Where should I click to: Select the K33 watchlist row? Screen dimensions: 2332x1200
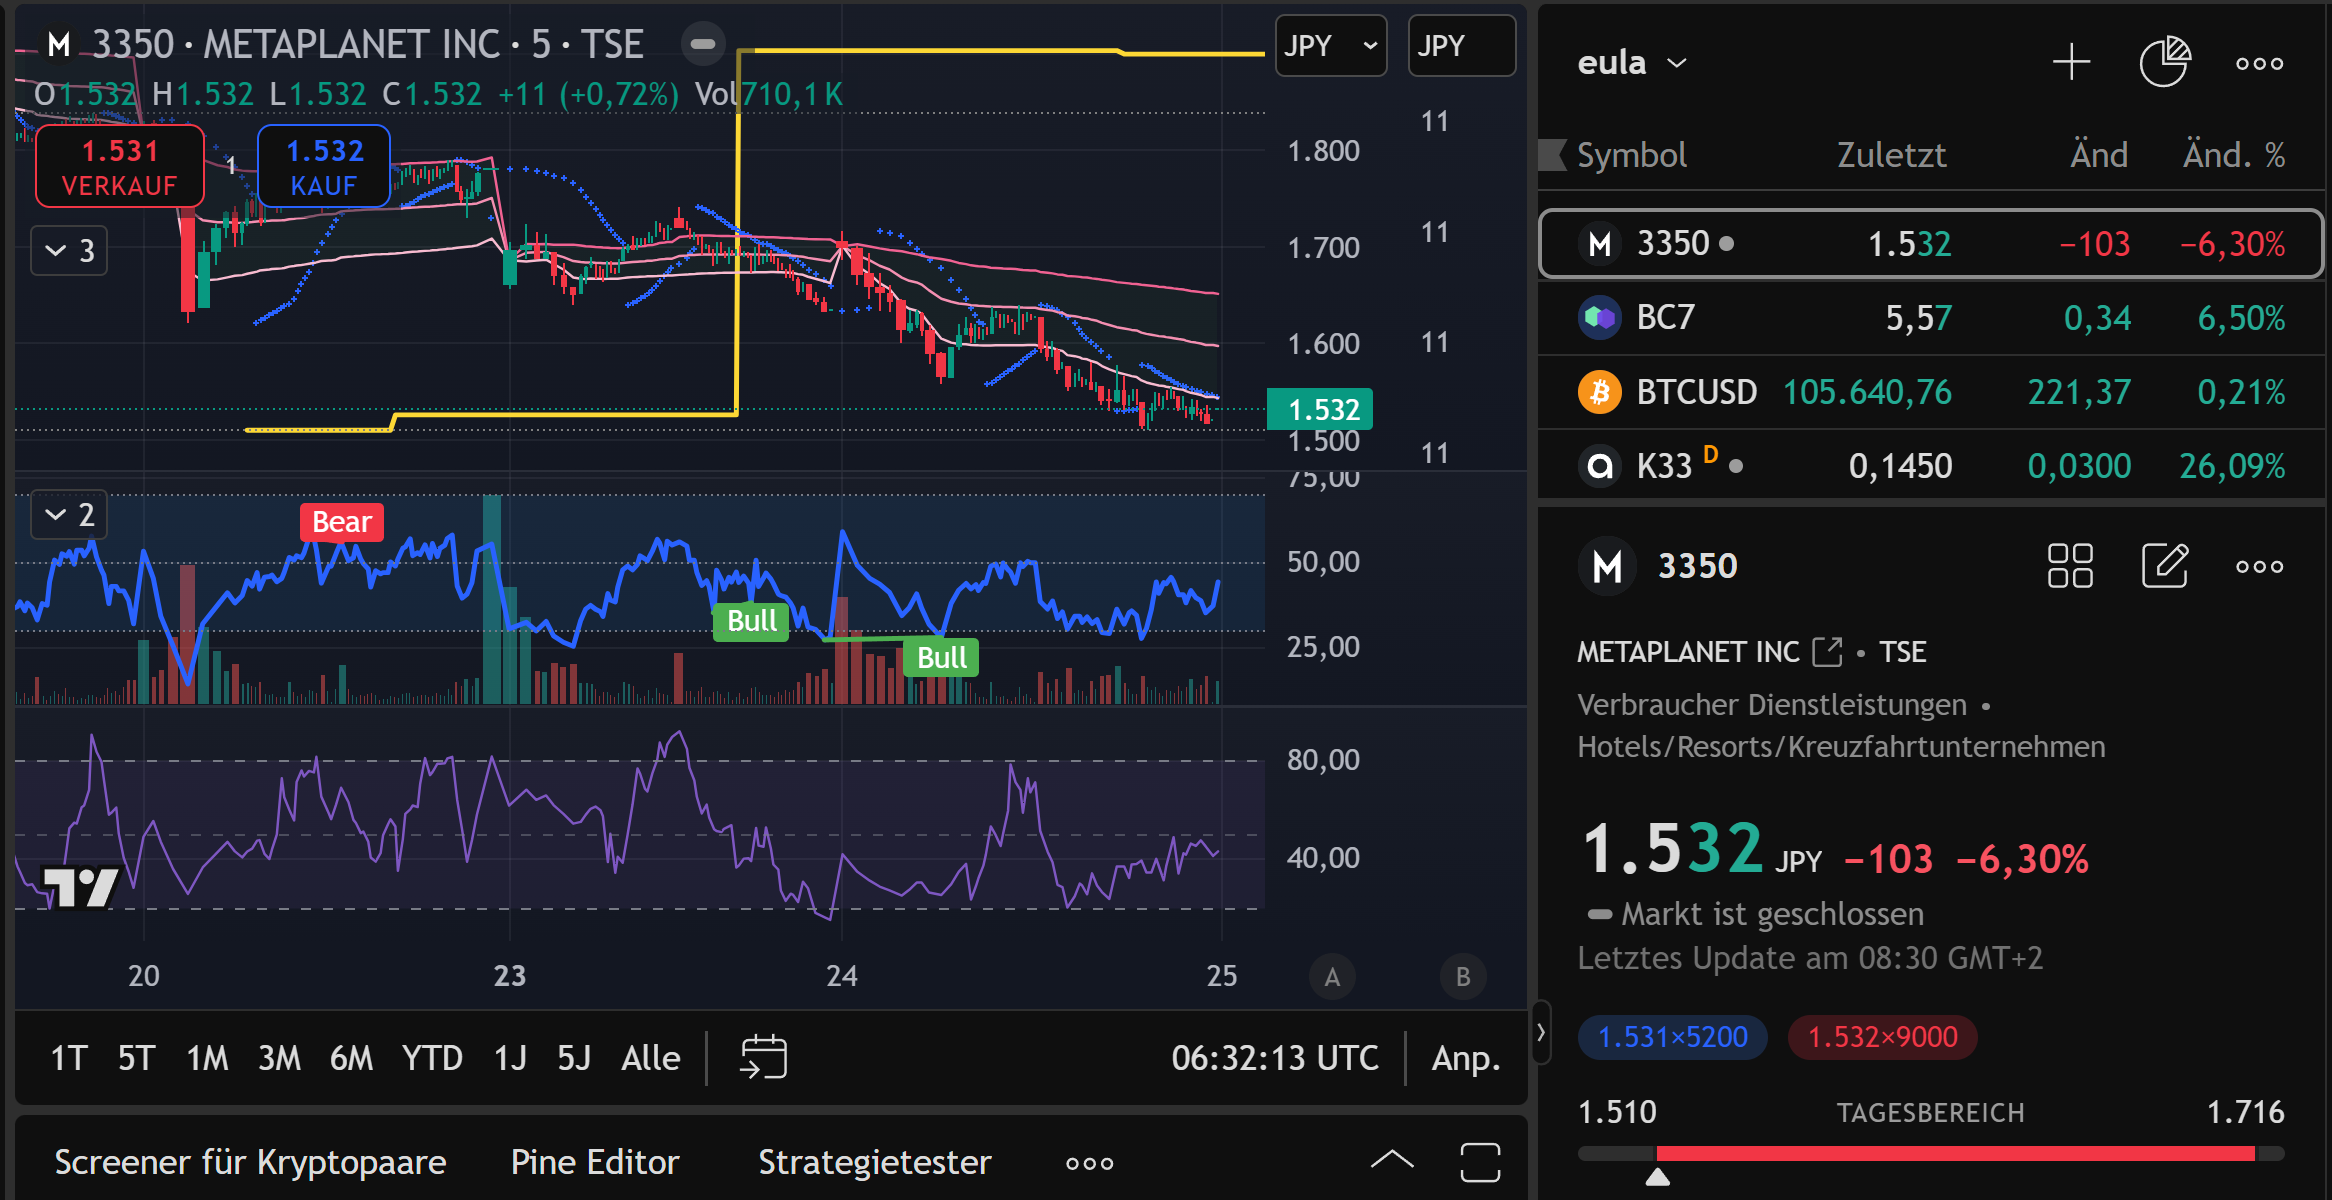point(1930,466)
